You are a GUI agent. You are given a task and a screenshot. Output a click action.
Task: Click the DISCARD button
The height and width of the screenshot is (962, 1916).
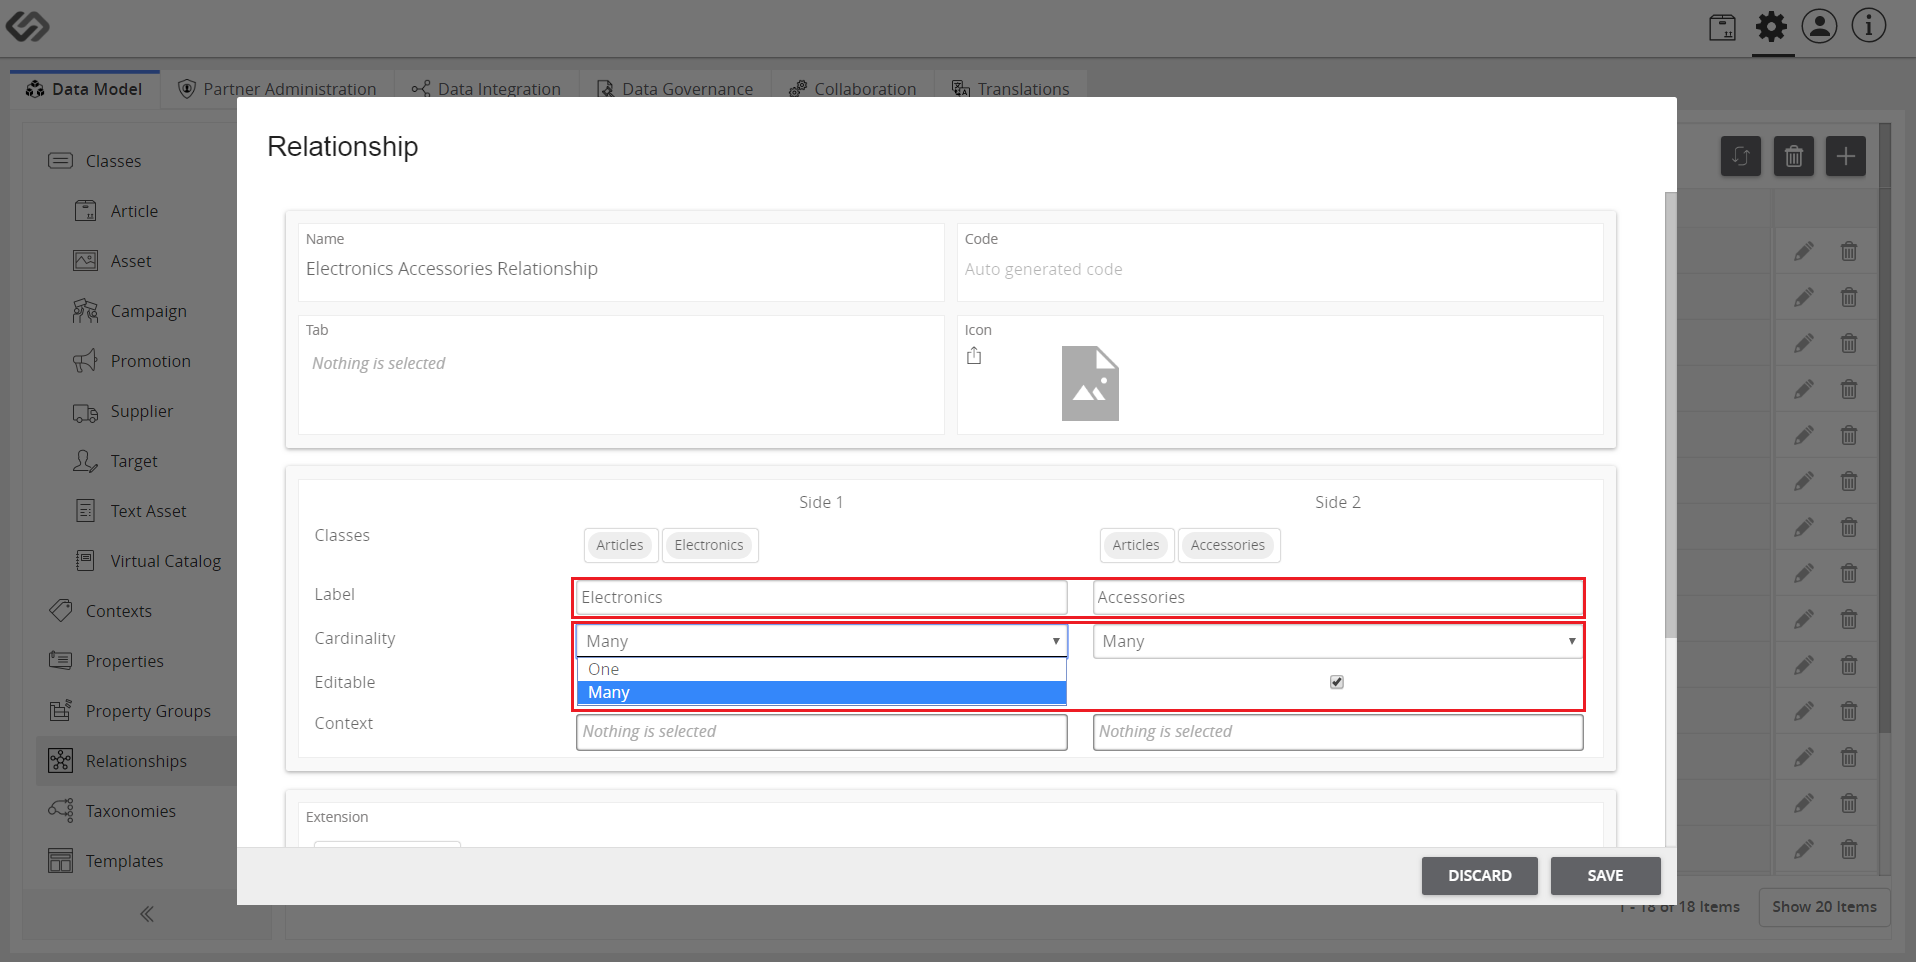pos(1479,876)
